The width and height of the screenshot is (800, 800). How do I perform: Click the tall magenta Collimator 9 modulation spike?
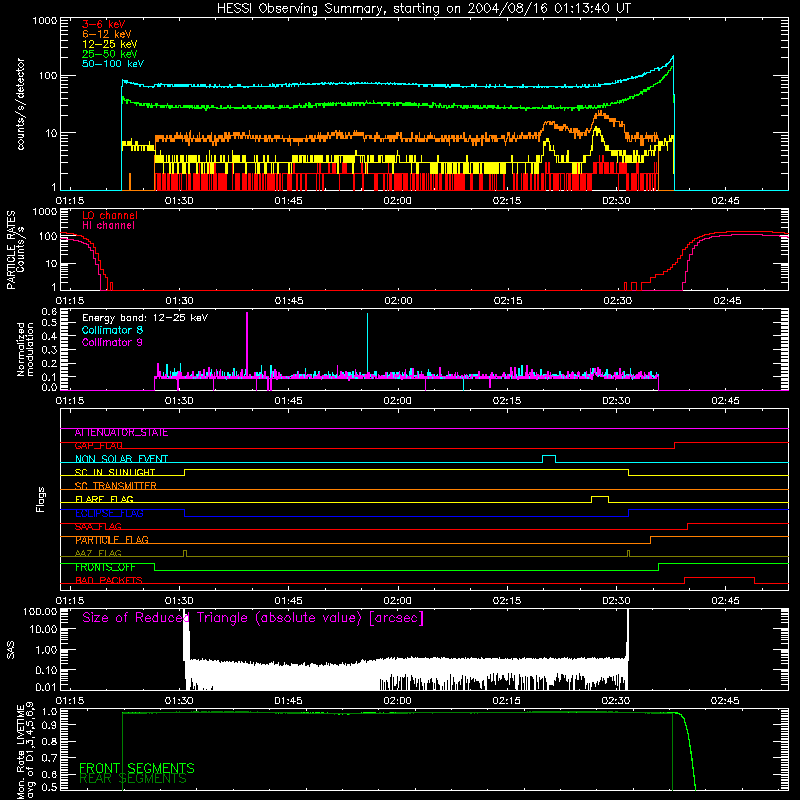(247, 344)
